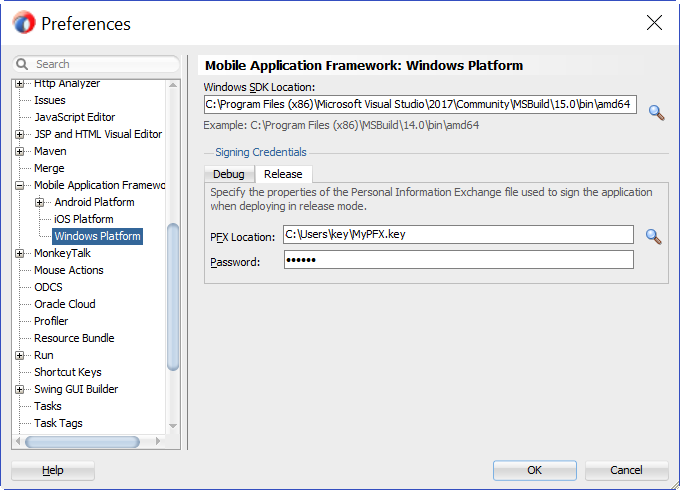Expand the Run tree node
The width and height of the screenshot is (680, 490).
pos(20,356)
